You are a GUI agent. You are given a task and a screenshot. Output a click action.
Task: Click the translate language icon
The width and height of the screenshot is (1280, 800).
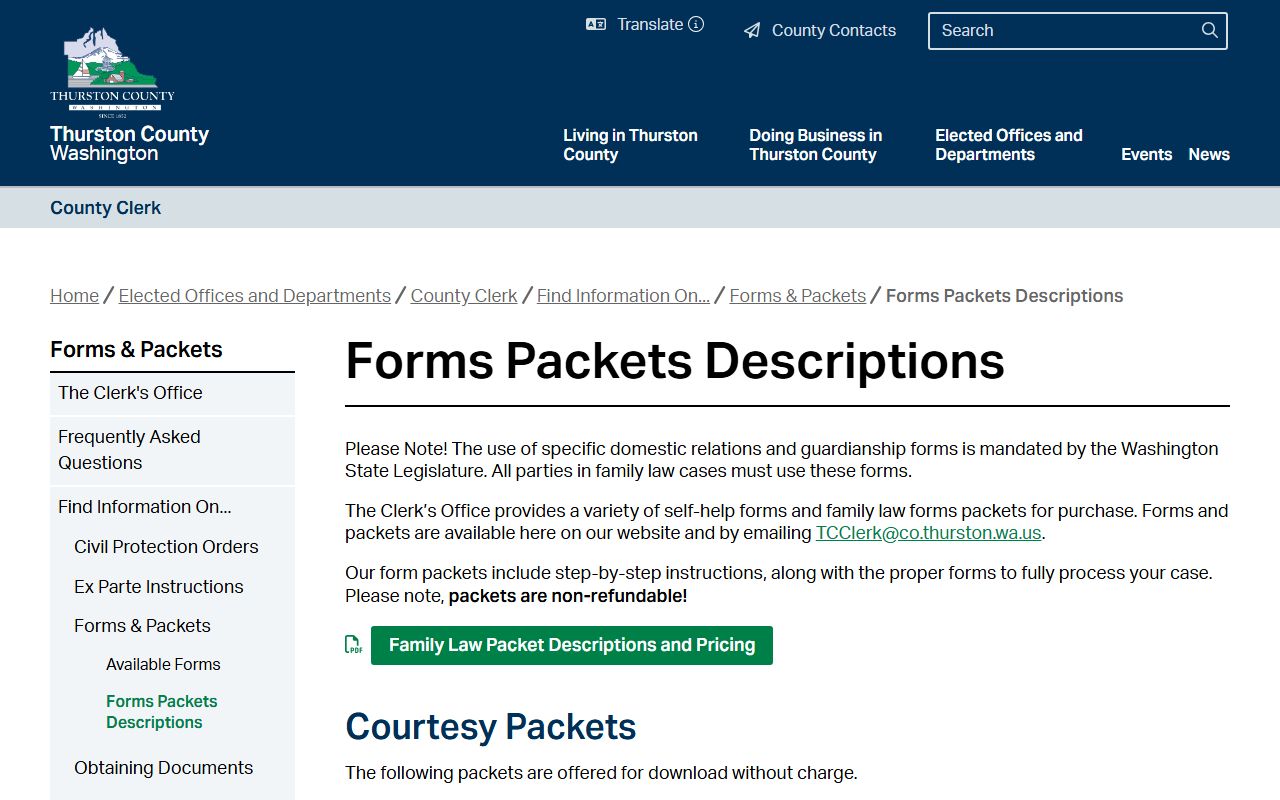point(596,25)
